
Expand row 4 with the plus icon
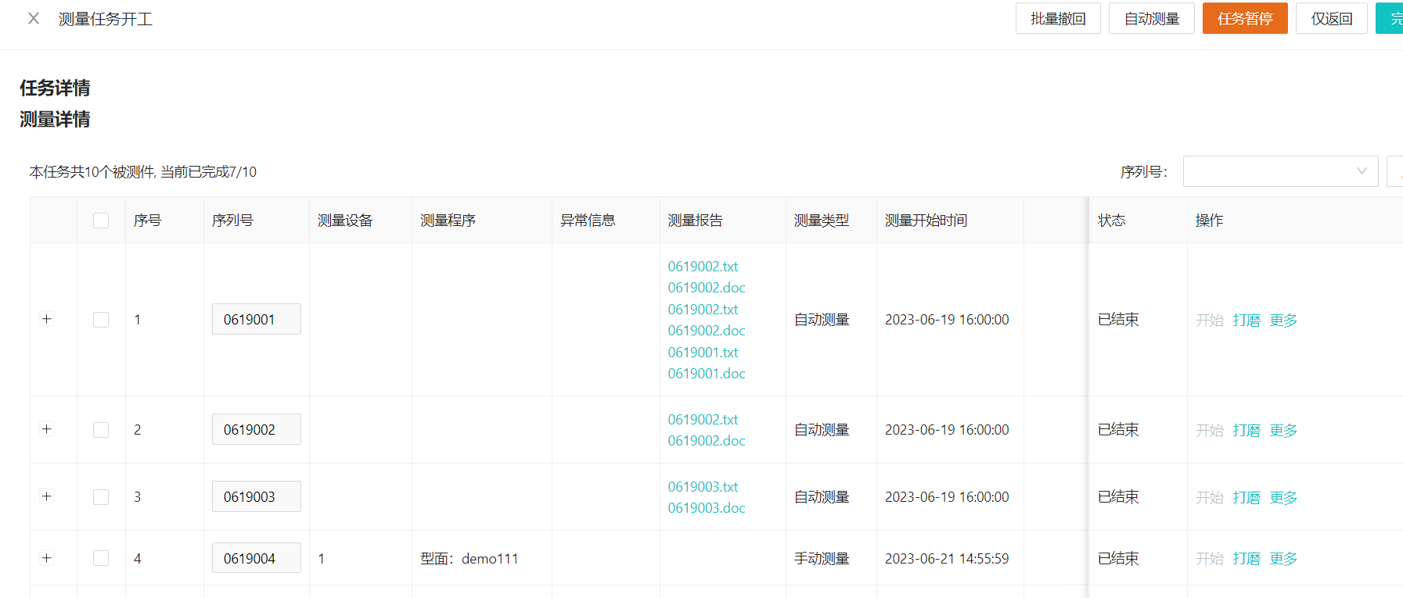pos(46,559)
